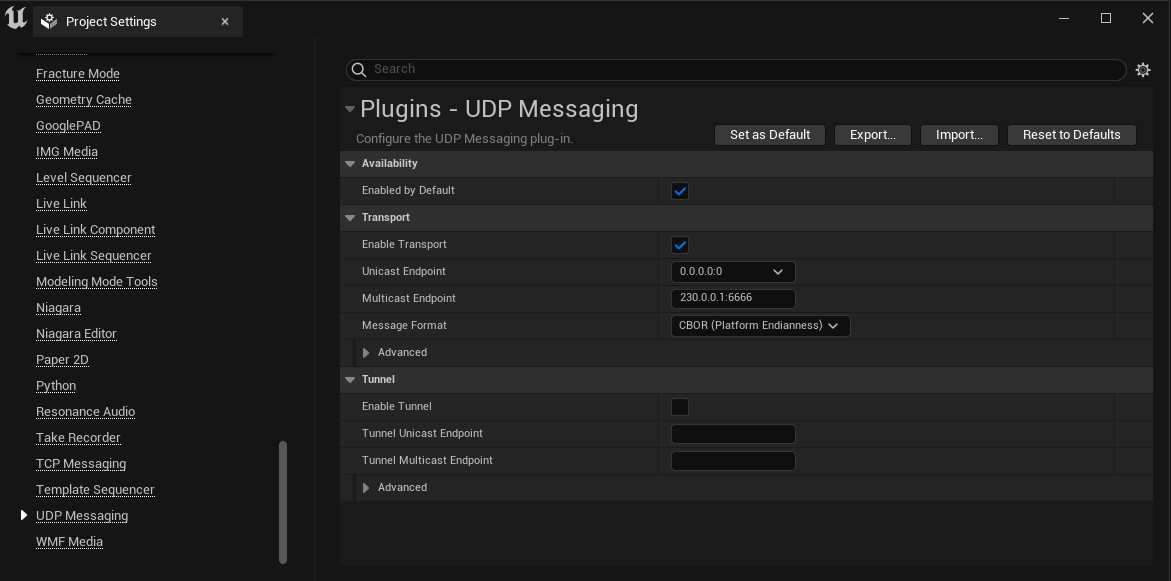Open Live Link Component settings
1171x581 pixels.
pos(96,230)
